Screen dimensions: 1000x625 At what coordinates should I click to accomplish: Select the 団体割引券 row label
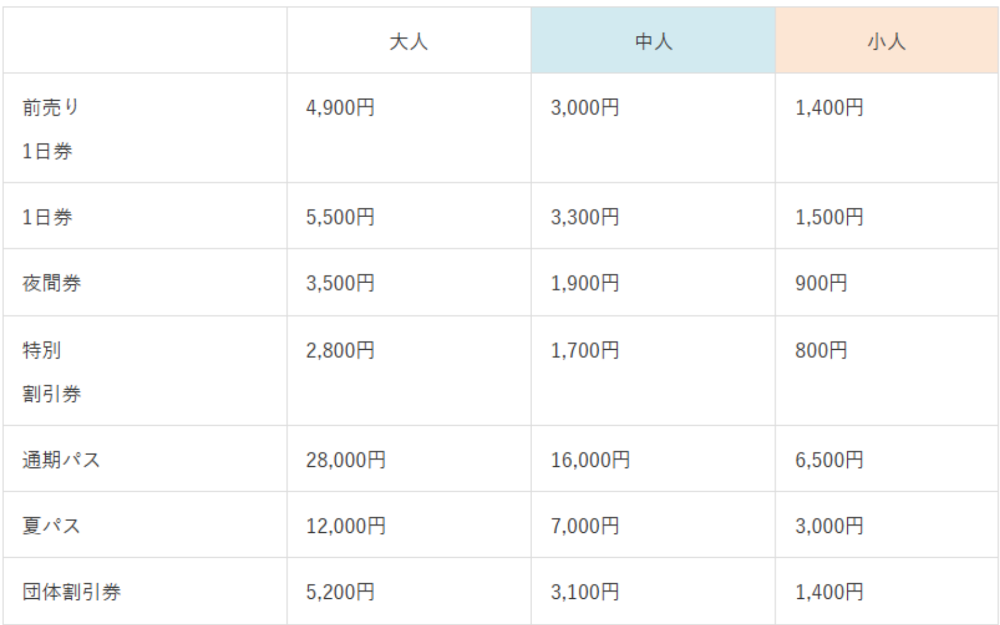tap(71, 591)
